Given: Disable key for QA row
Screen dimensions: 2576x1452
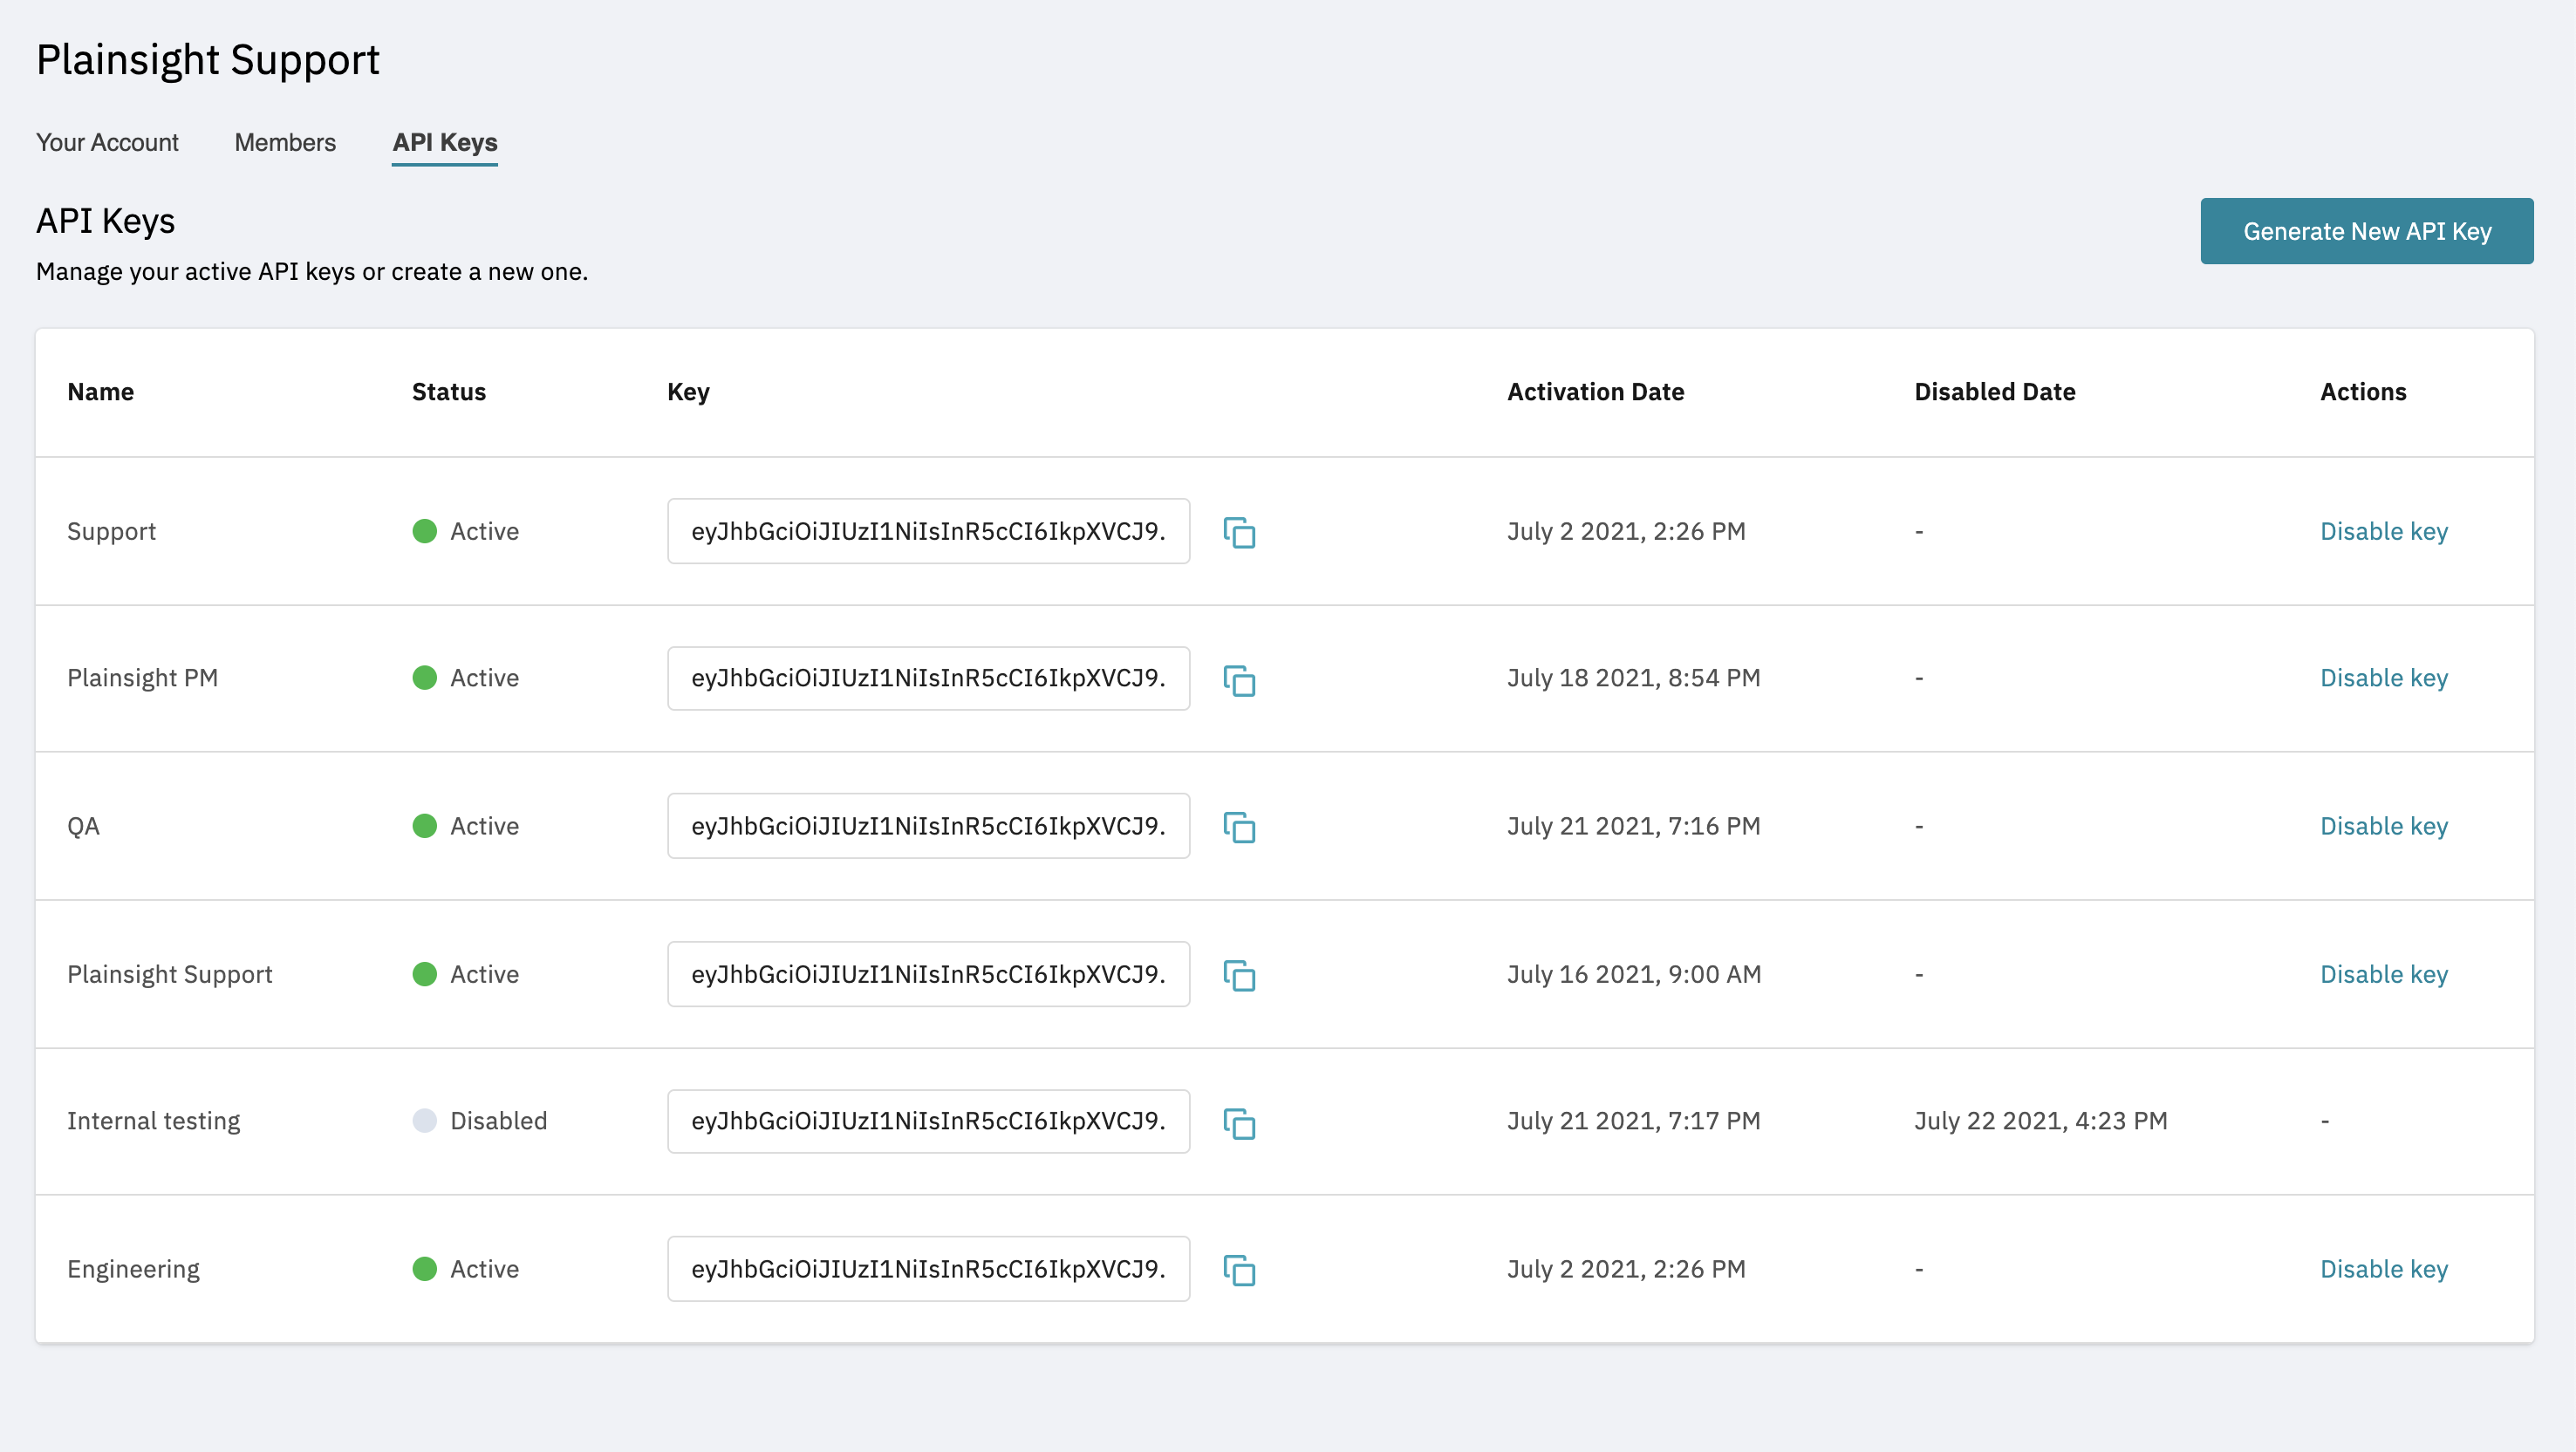Looking at the screenshot, I should point(2384,826).
